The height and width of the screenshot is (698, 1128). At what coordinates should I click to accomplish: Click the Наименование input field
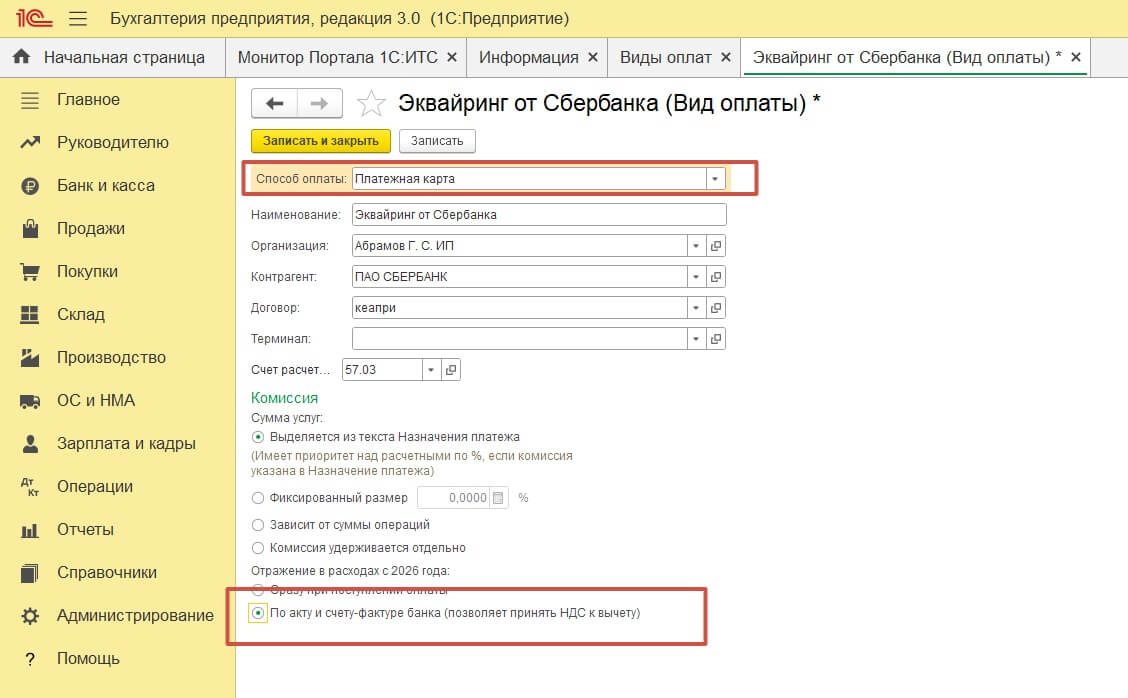pyautogui.click(x=539, y=215)
